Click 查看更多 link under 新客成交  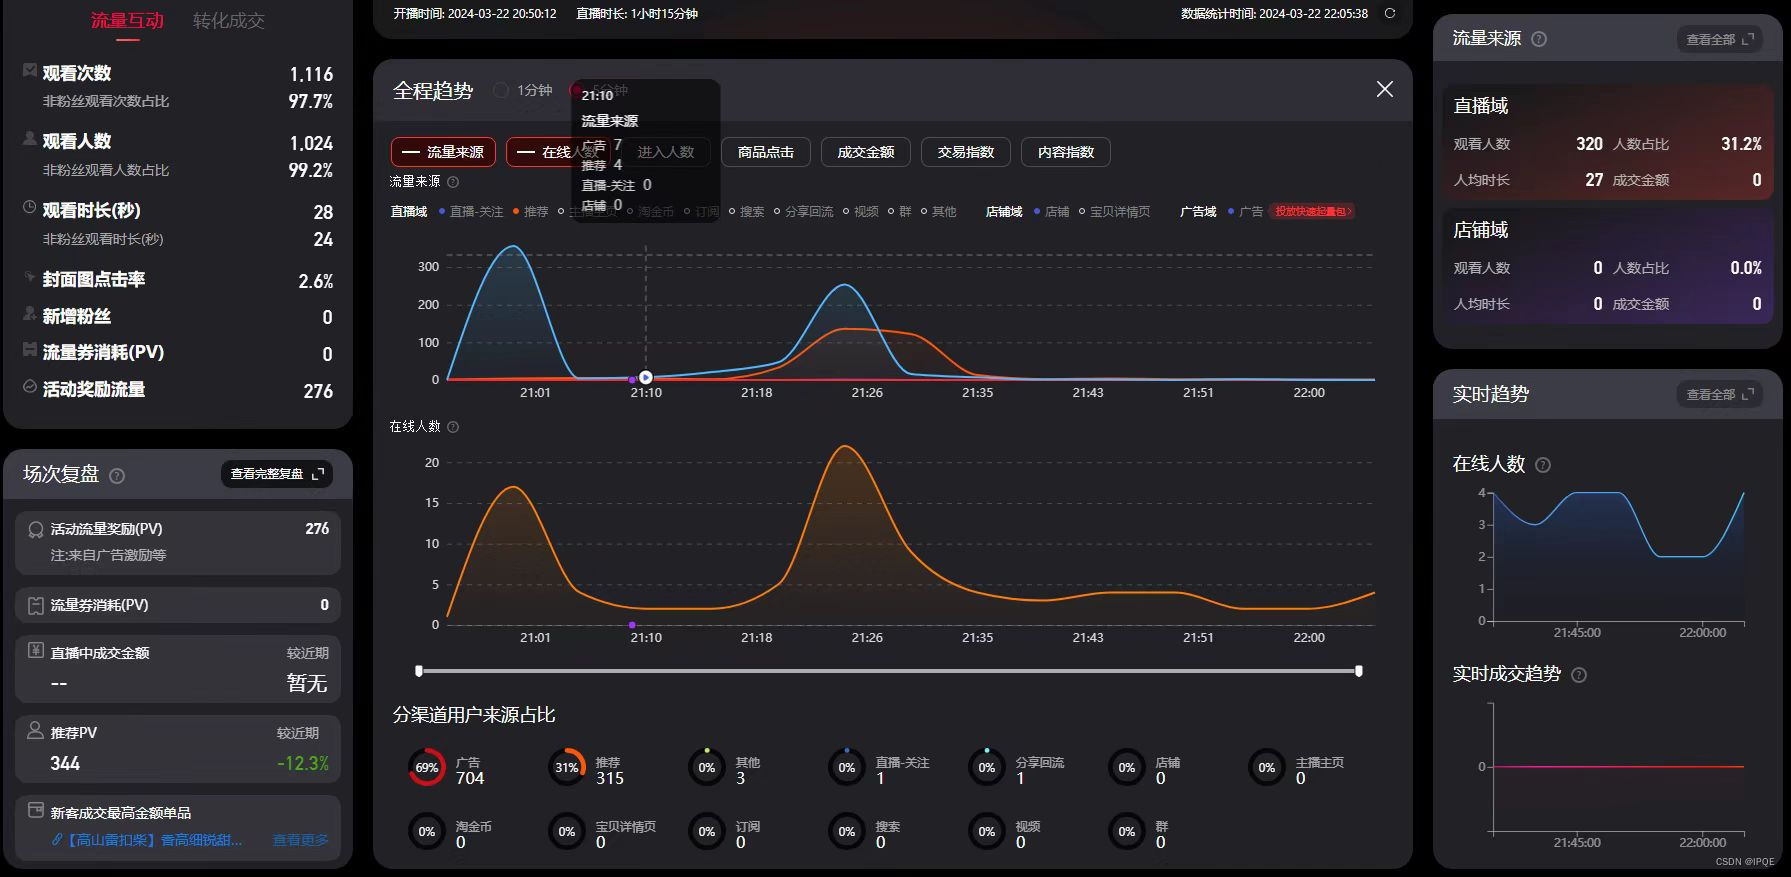(x=300, y=840)
